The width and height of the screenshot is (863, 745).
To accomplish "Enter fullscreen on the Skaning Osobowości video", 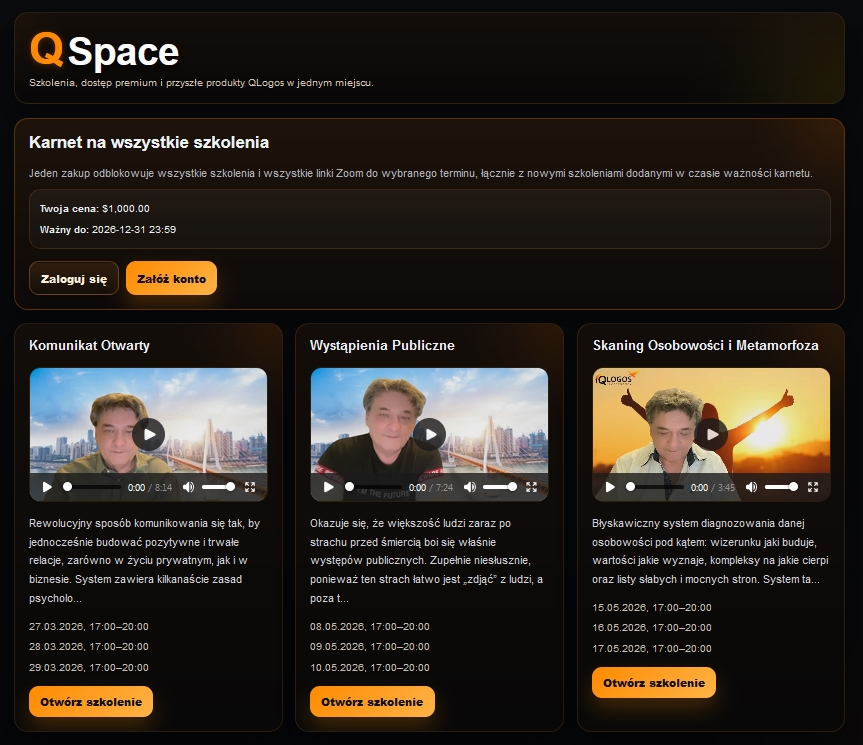I will point(815,487).
